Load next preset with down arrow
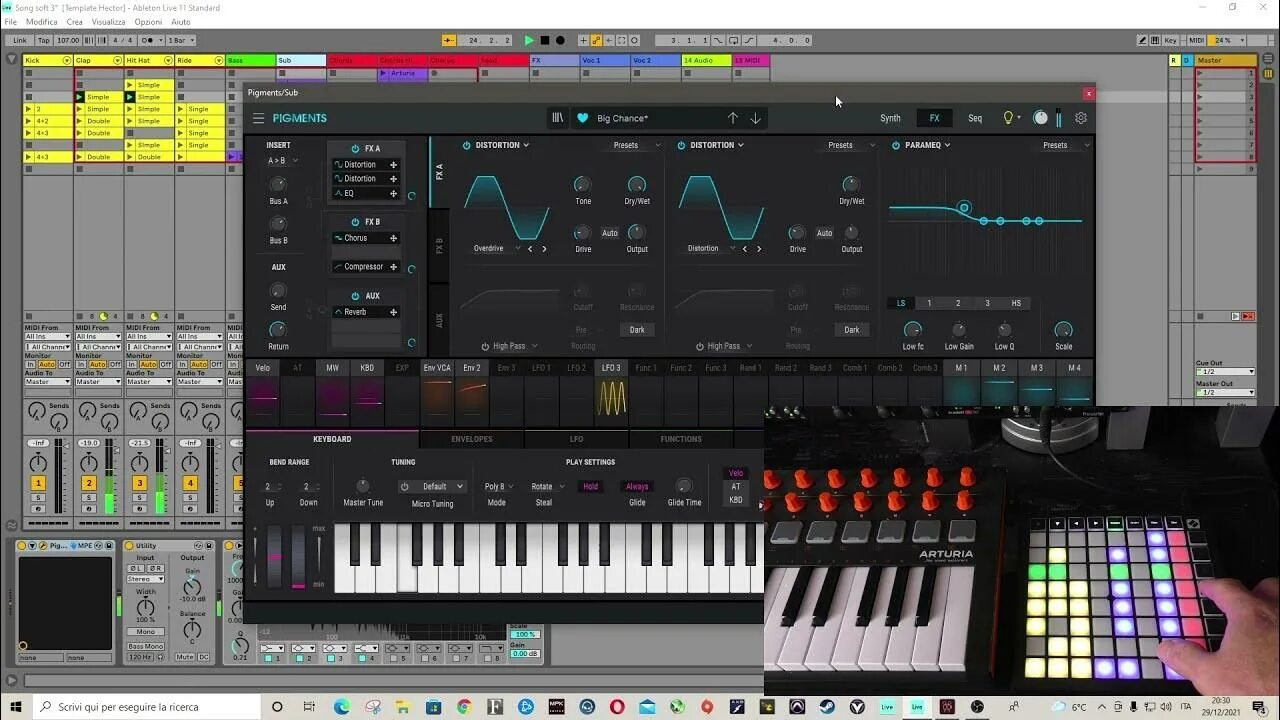This screenshot has height=720, width=1280. click(755, 118)
